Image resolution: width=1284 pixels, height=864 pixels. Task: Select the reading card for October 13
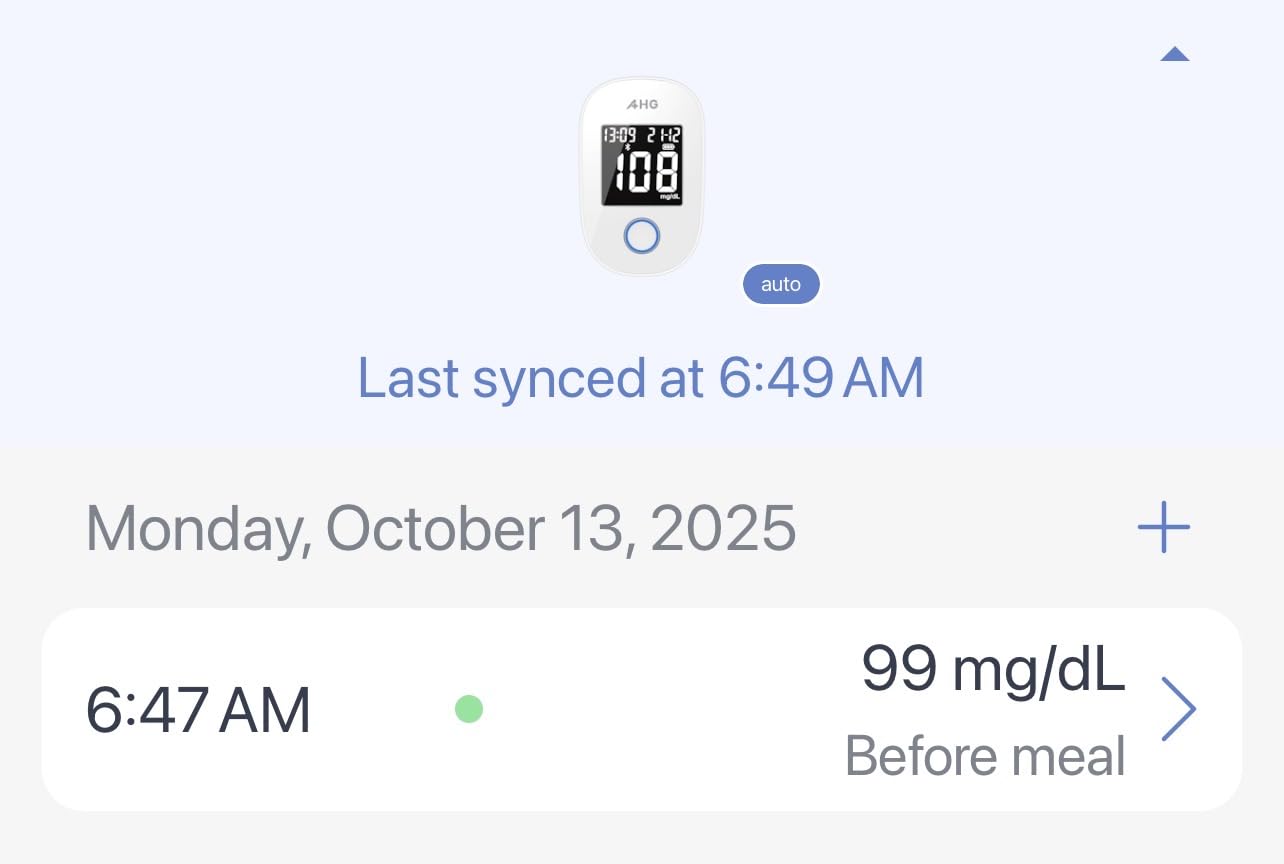pos(642,708)
